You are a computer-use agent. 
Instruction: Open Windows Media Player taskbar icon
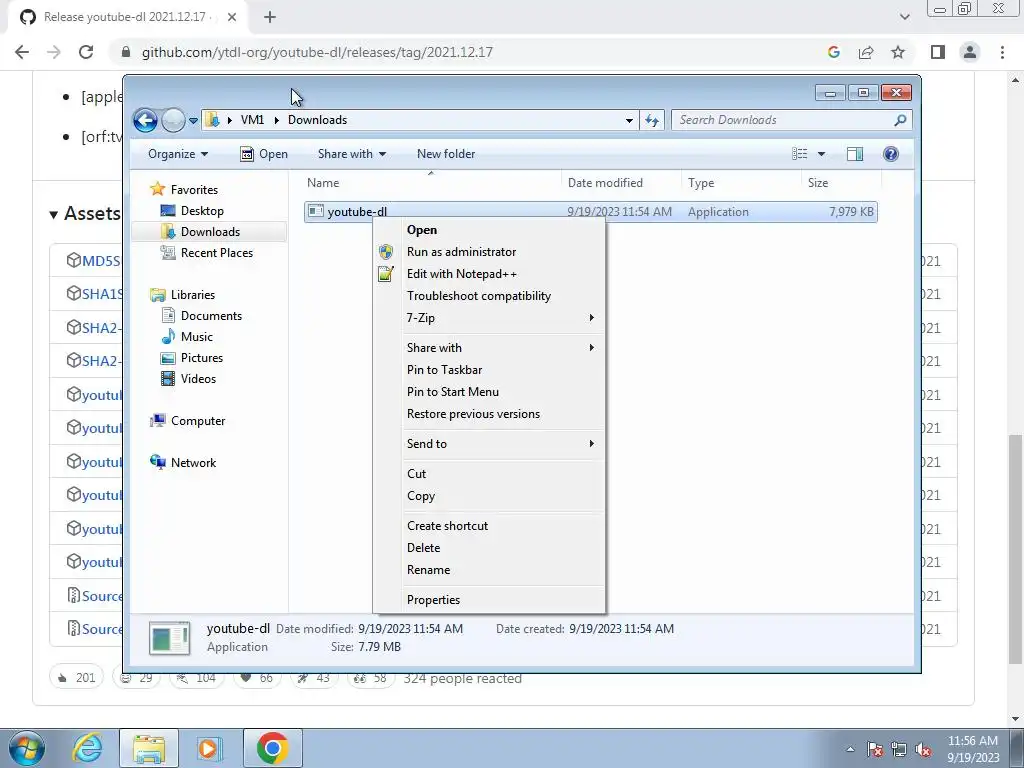(x=208, y=748)
